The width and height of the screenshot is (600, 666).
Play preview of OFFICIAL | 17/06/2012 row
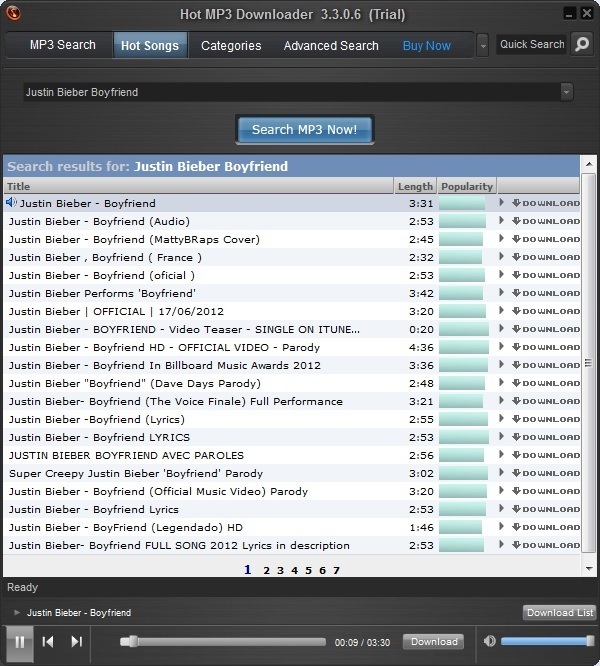pos(501,310)
